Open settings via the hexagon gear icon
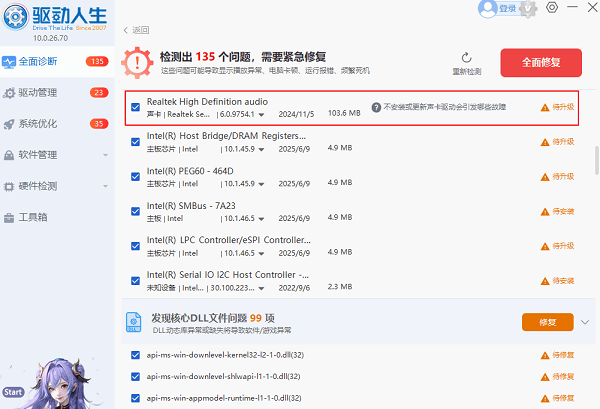This screenshot has height=409, width=600. [x=553, y=8]
